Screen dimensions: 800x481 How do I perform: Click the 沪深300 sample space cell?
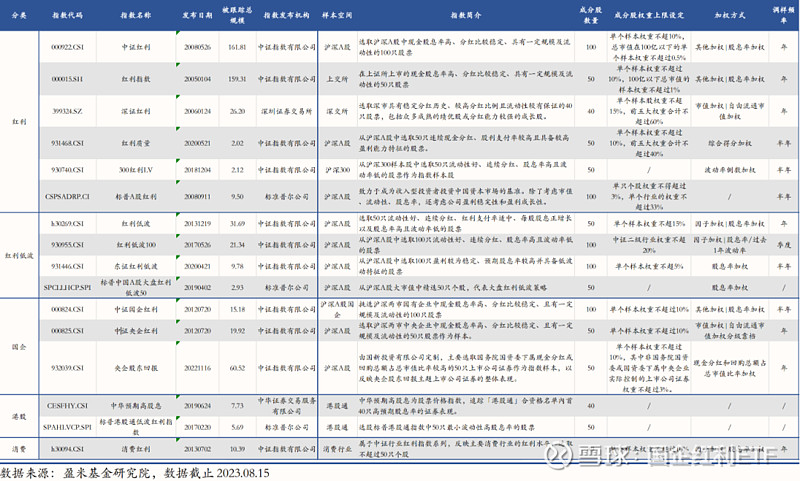337,170
